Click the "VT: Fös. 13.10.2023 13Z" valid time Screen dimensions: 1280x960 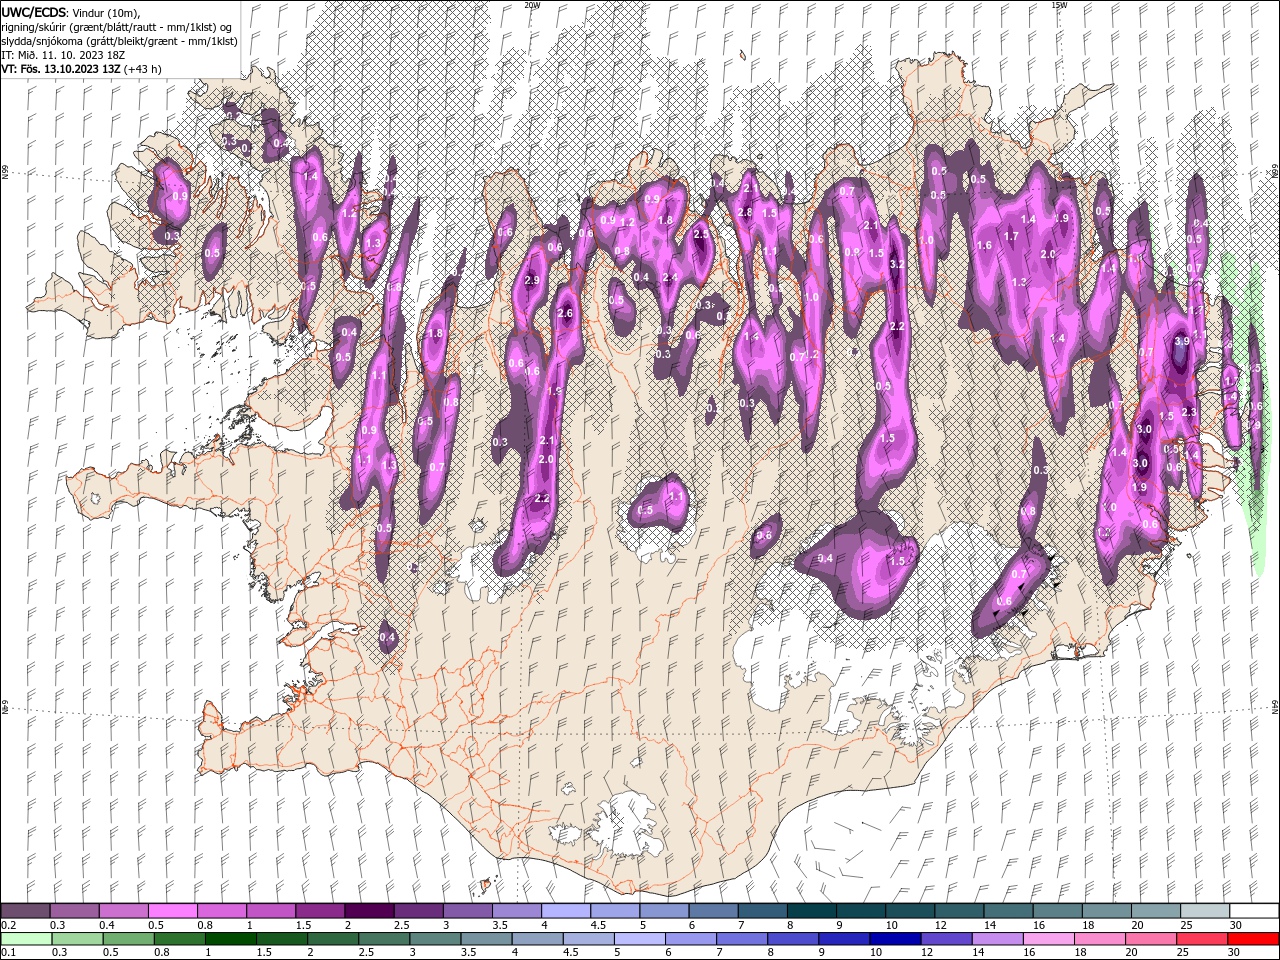62,69
